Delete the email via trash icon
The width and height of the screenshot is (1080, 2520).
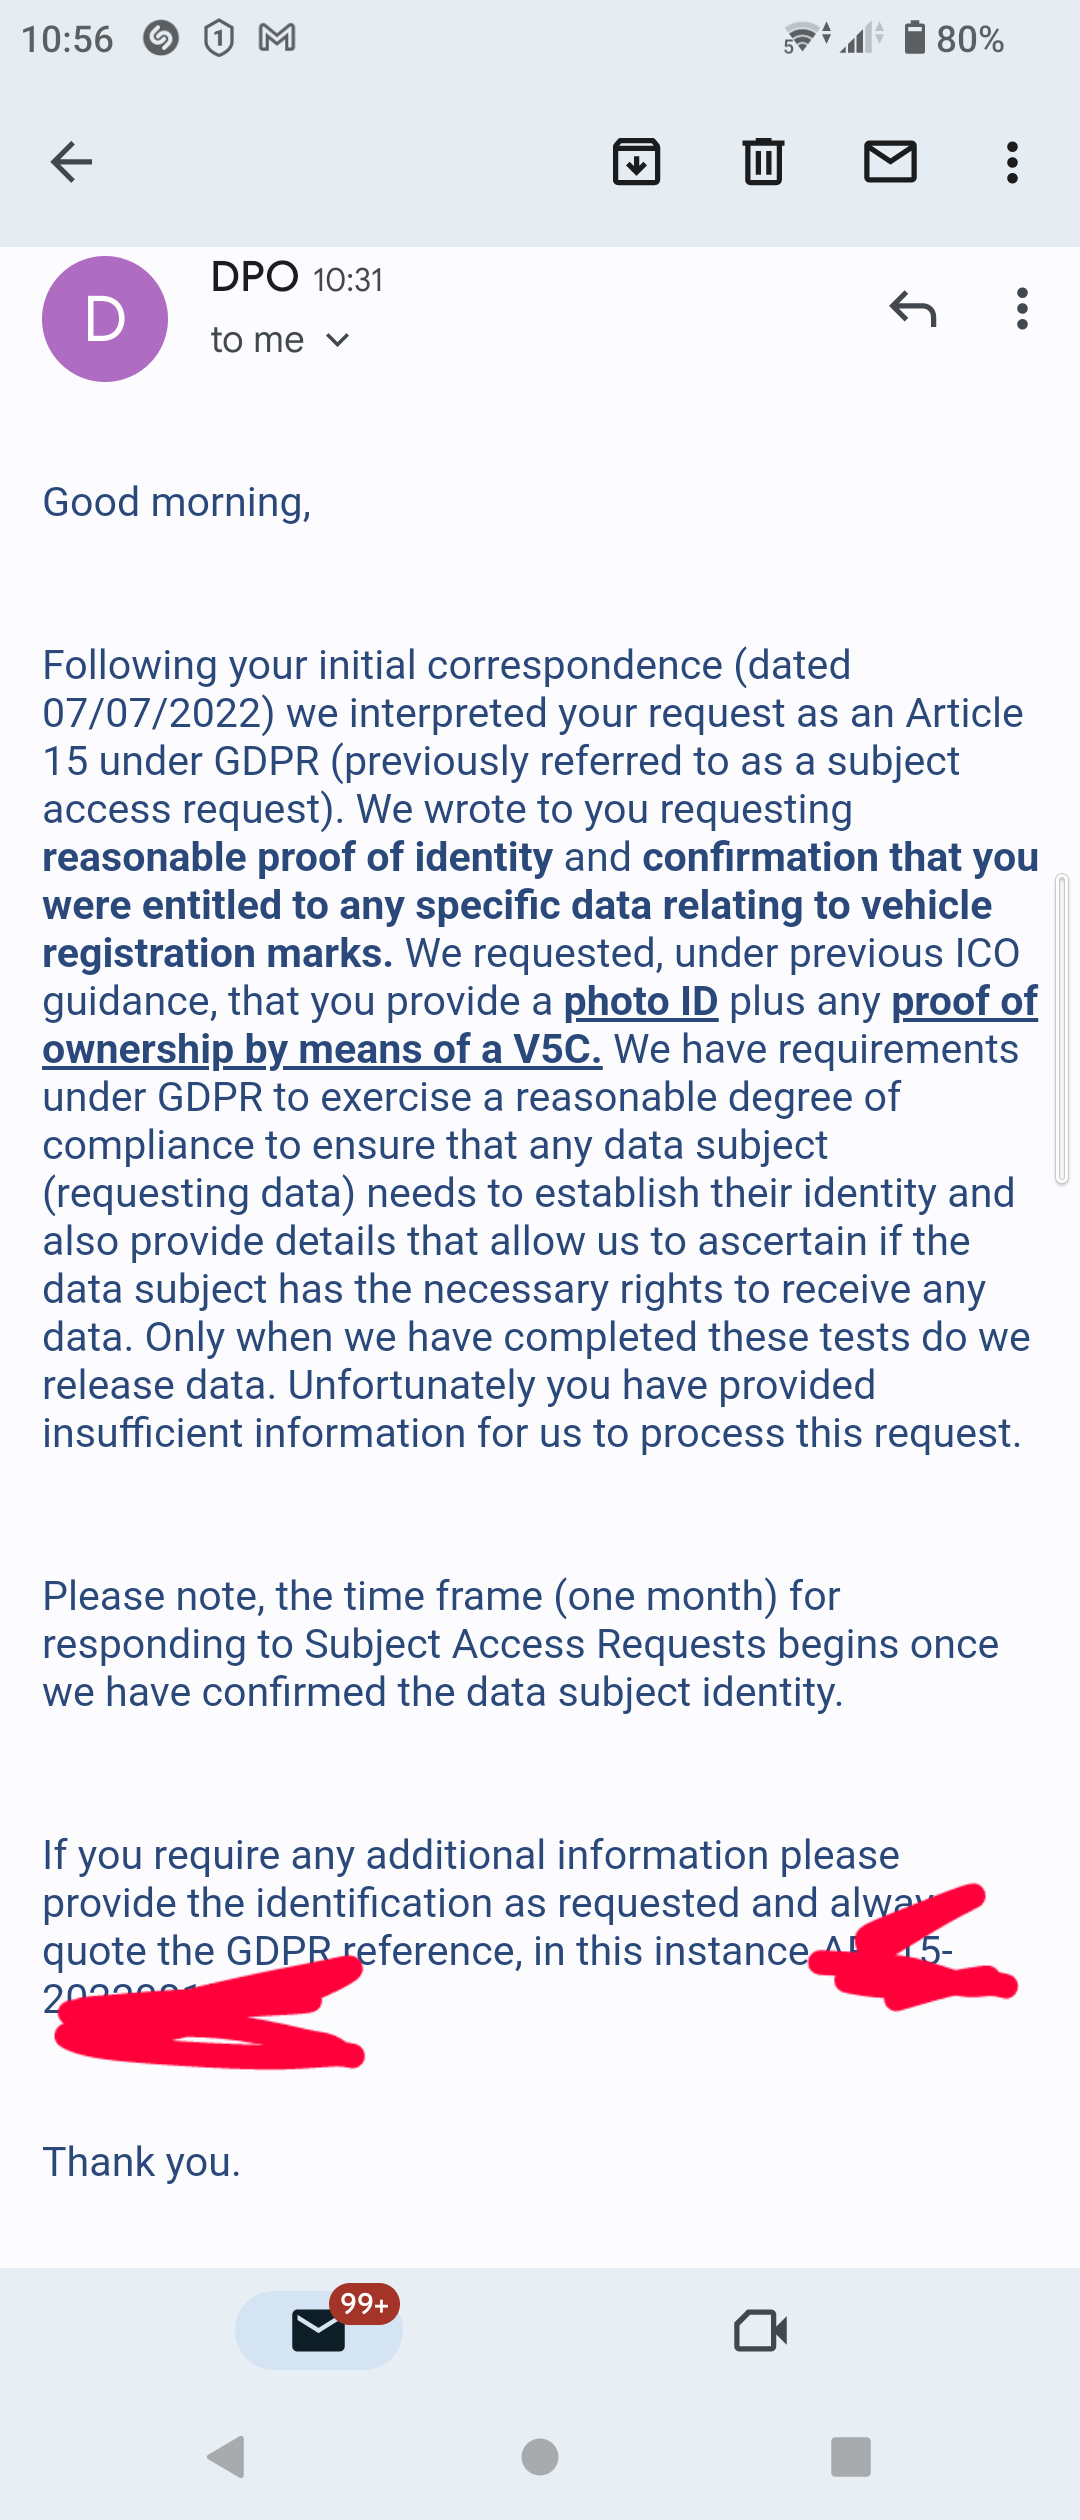click(763, 162)
